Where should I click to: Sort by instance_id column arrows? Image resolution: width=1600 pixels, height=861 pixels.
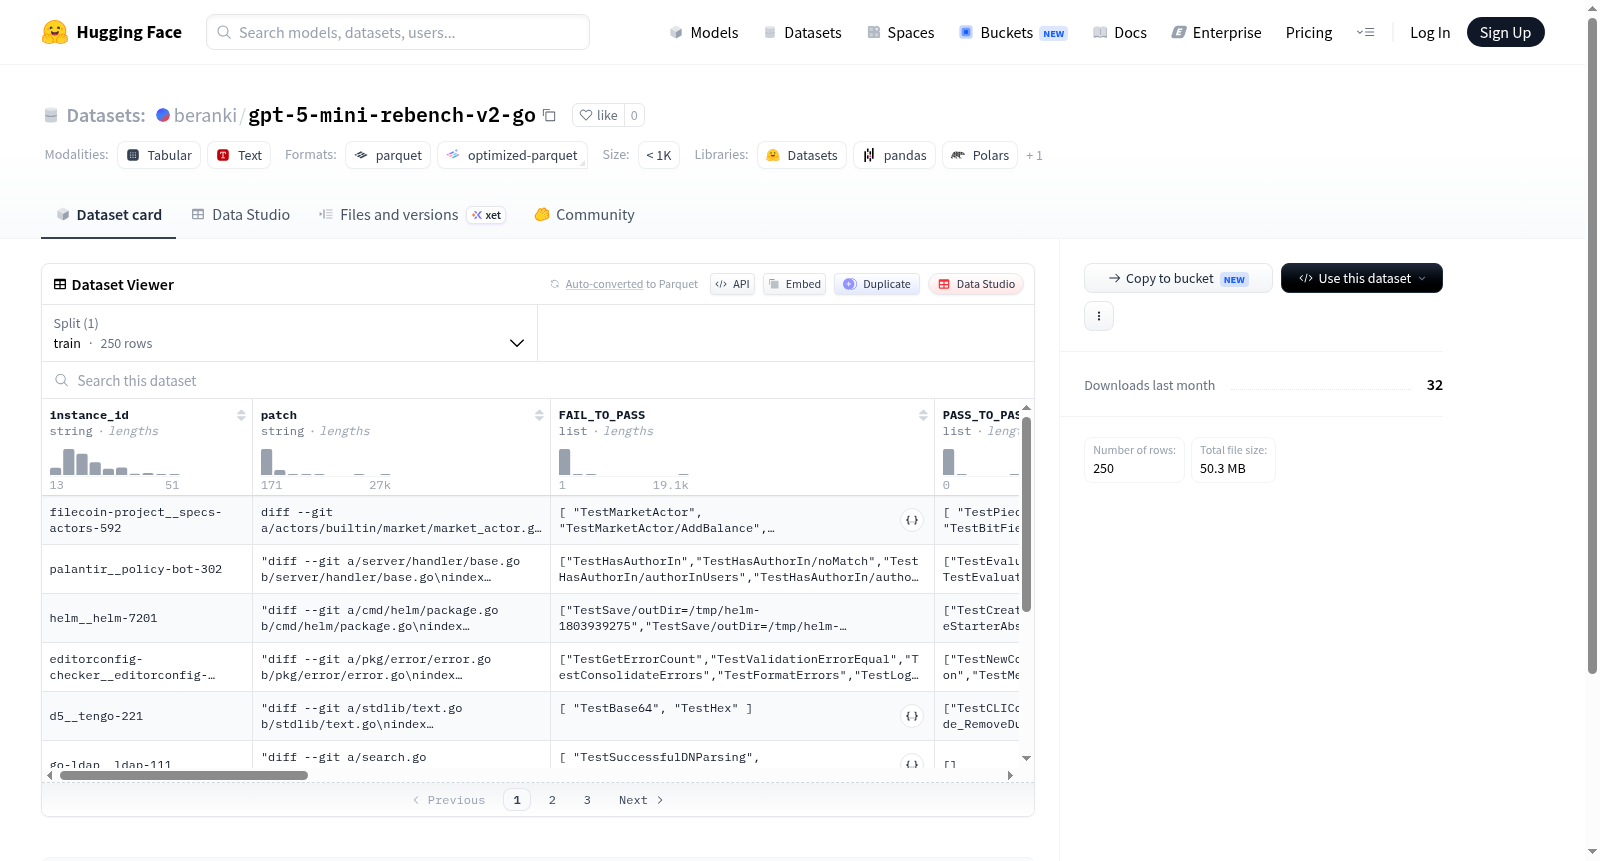coord(241,415)
